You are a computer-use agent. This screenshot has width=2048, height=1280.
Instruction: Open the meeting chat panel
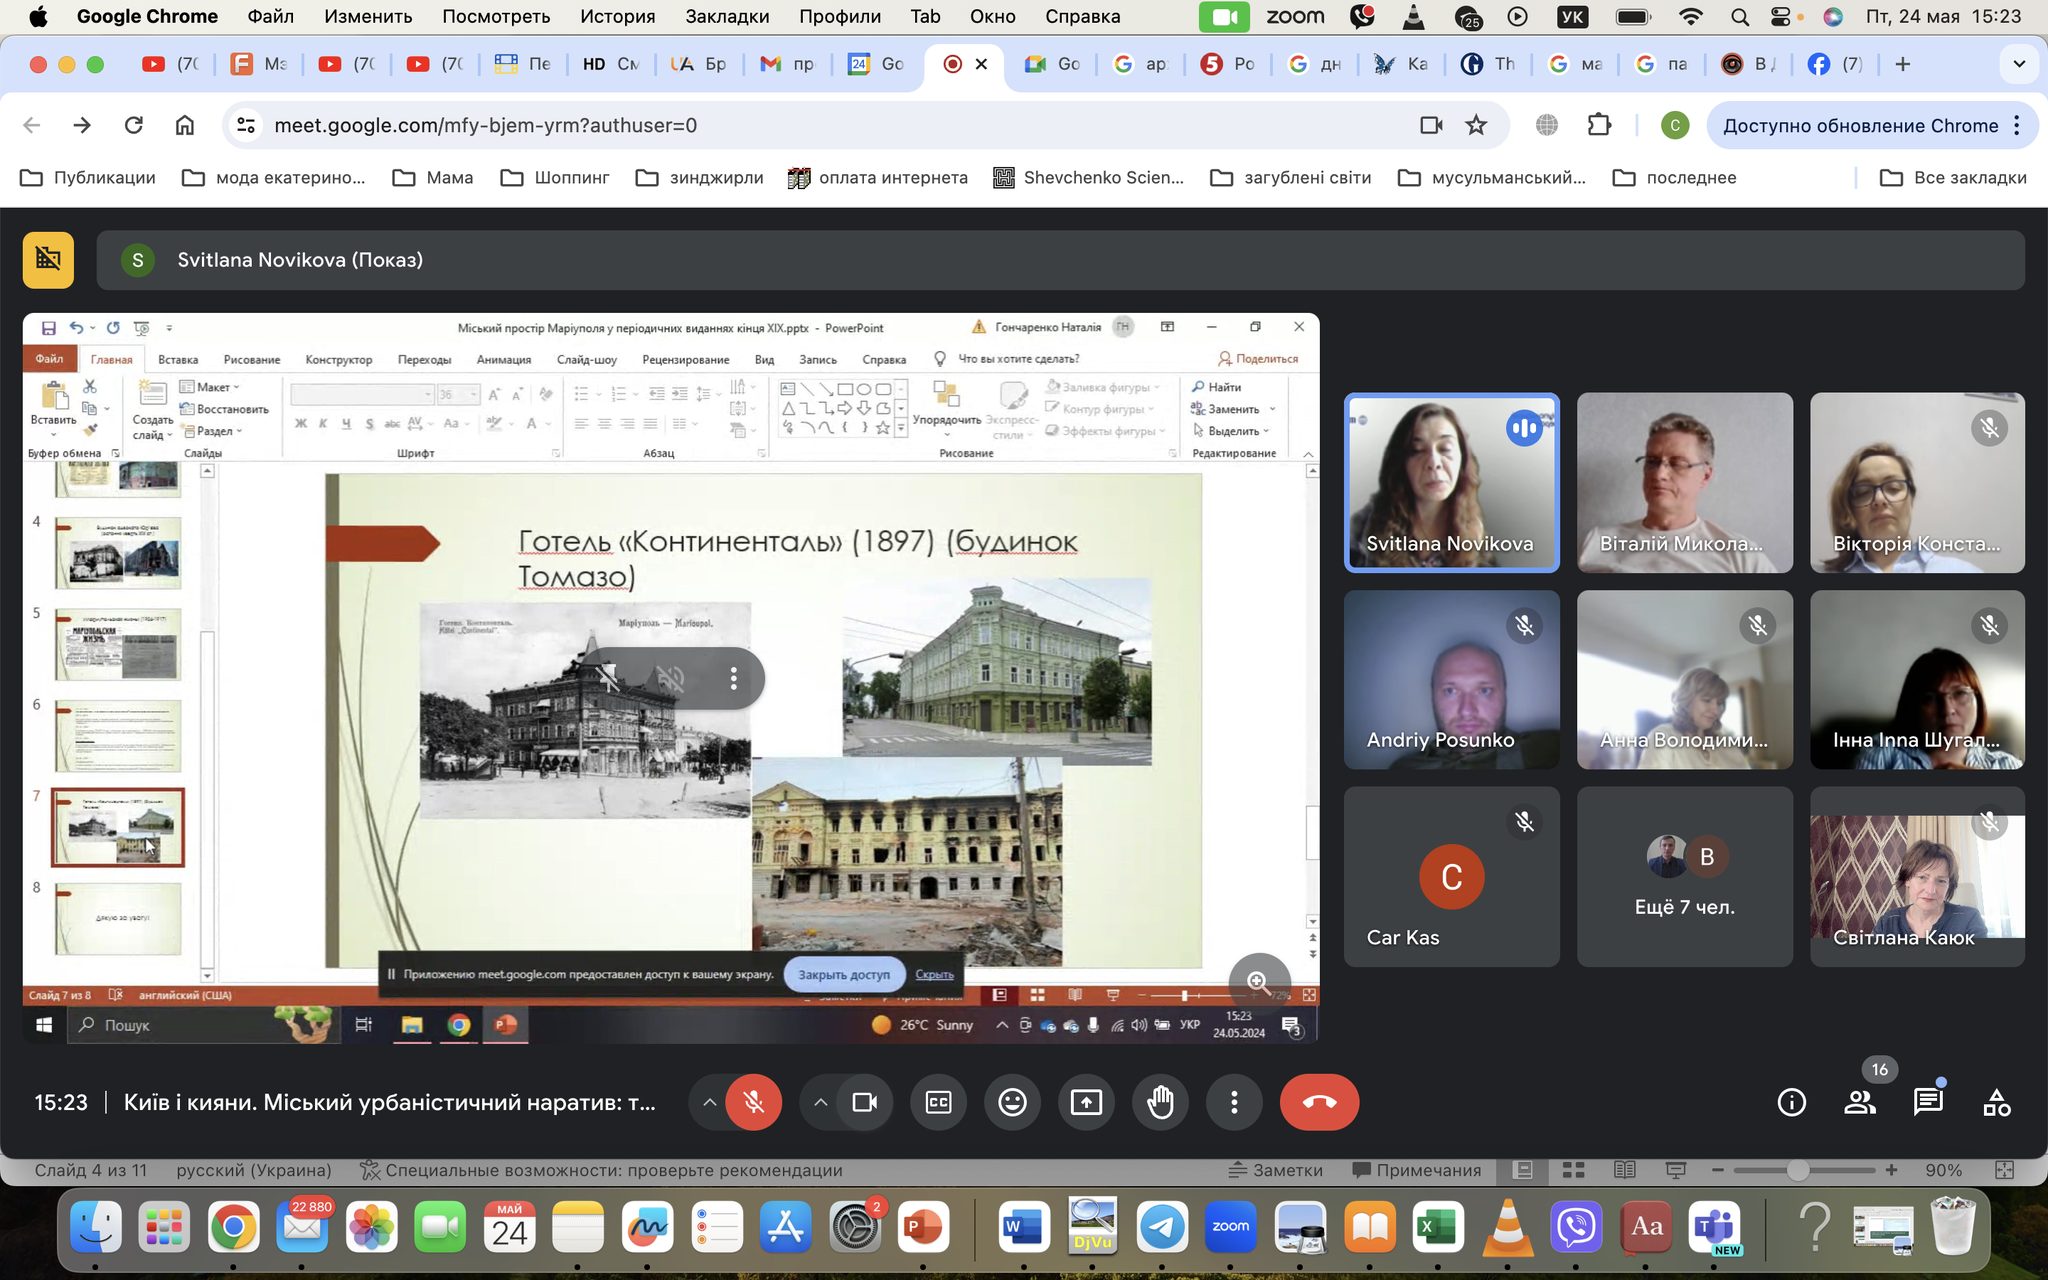pyautogui.click(x=1927, y=1102)
